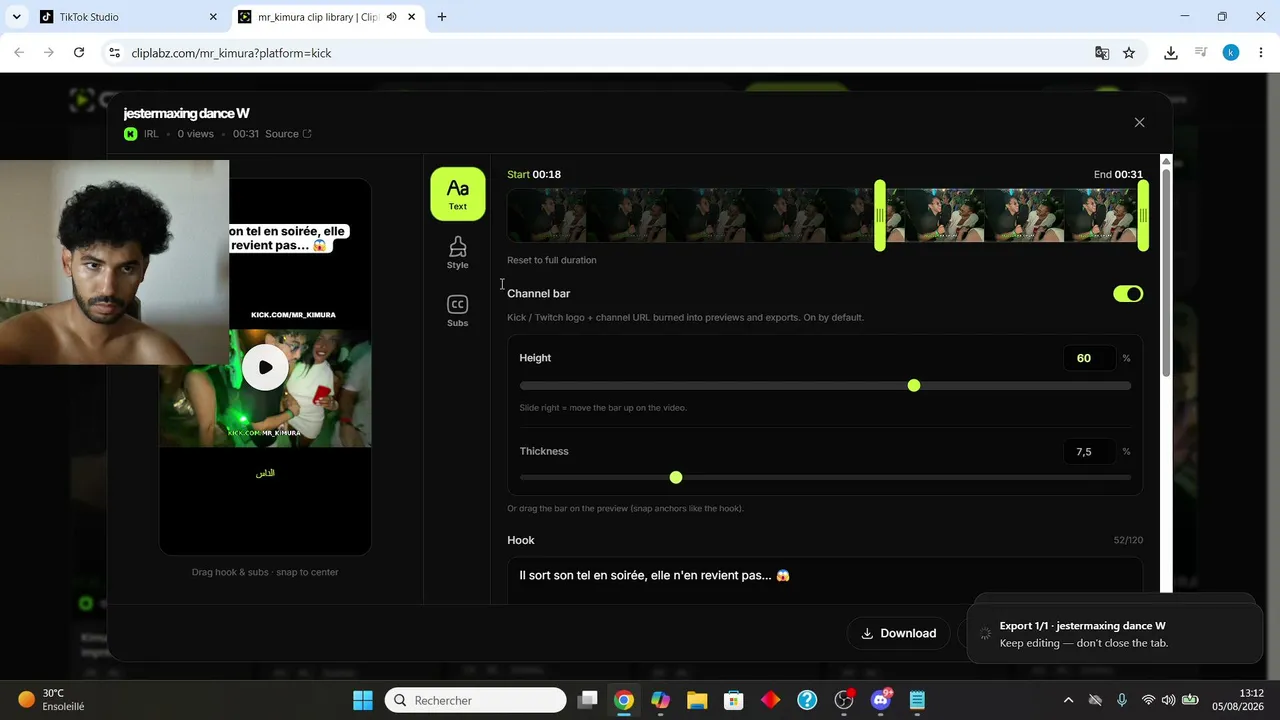Reset to full duration link

pyautogui.click(x=552, y=260)
